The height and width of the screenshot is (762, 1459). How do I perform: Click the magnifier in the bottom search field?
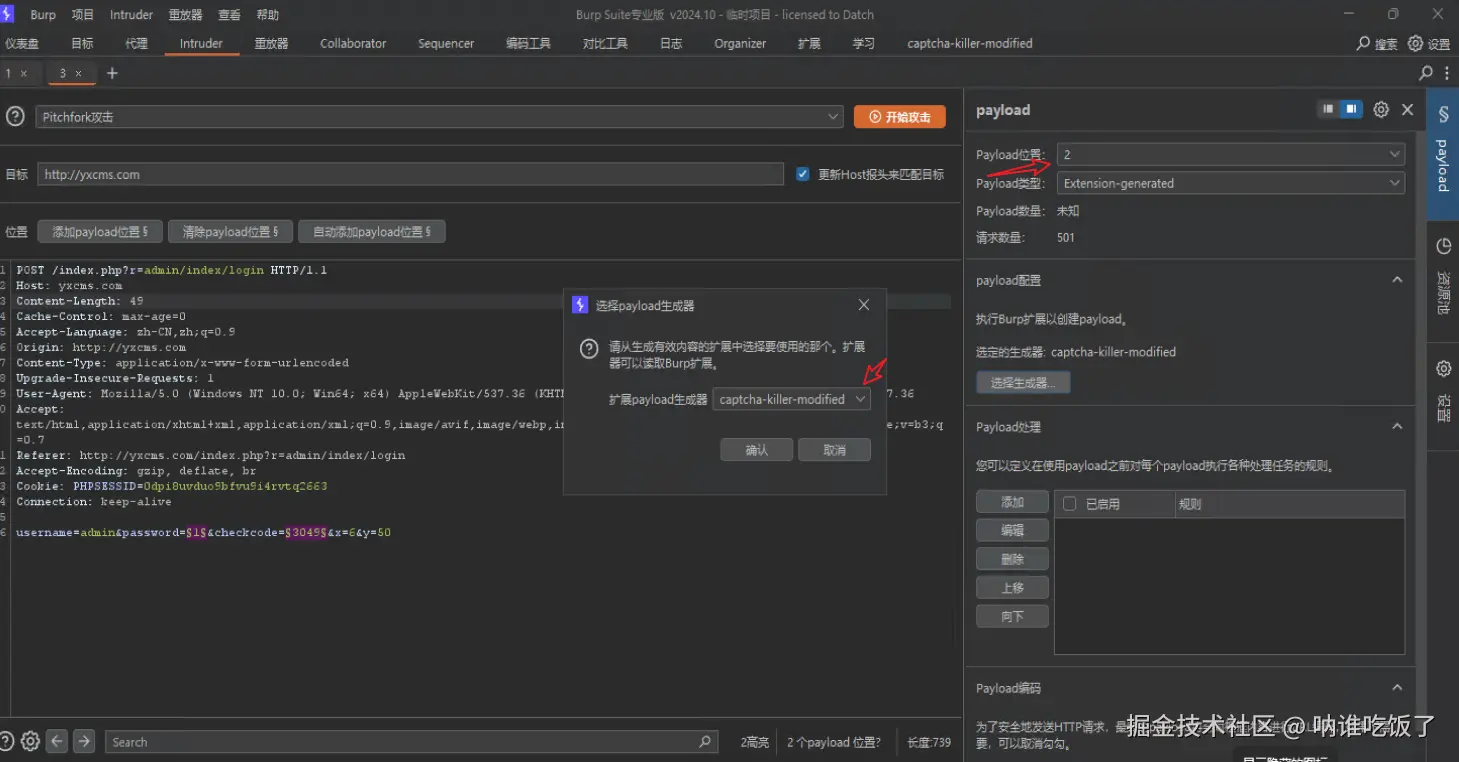[705, 741]
